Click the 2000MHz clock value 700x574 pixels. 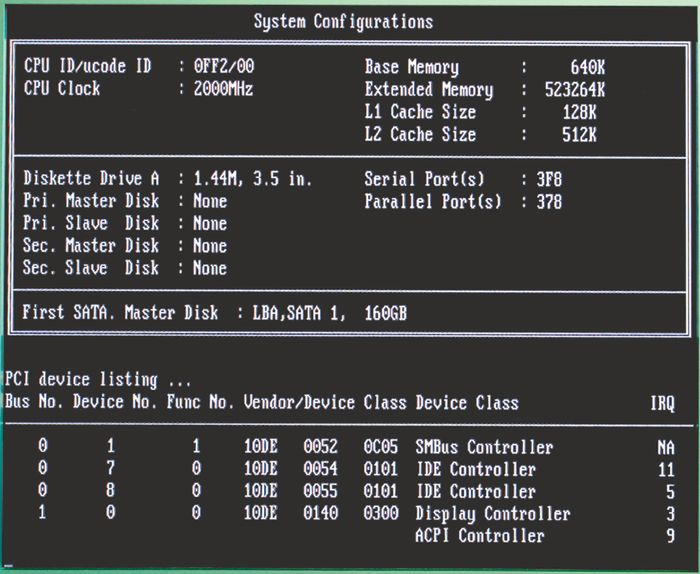pos(223,89)
